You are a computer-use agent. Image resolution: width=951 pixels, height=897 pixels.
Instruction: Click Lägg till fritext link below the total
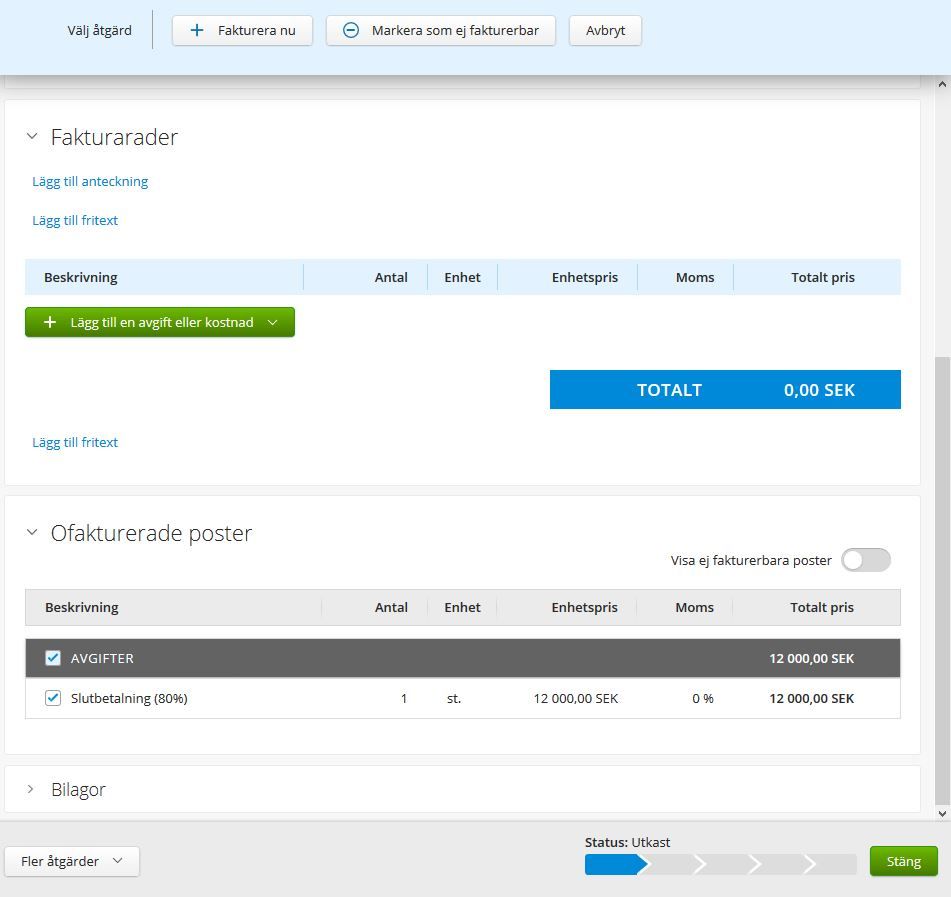click(x=75, y=442)
